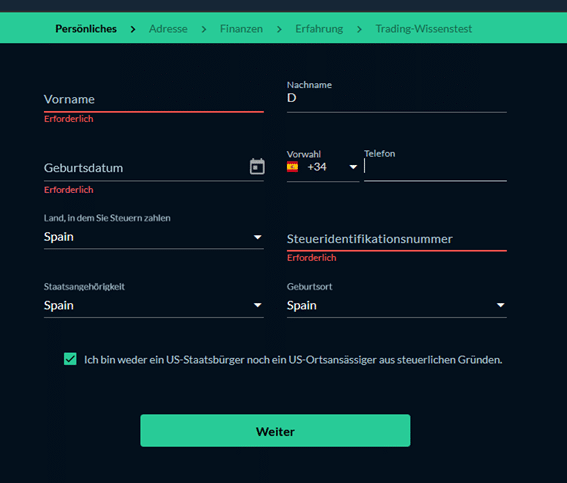Expand the Geburtsort dropdown arrow
The image size is (567, 483).
pyautogui.click(x=500, y=305)
